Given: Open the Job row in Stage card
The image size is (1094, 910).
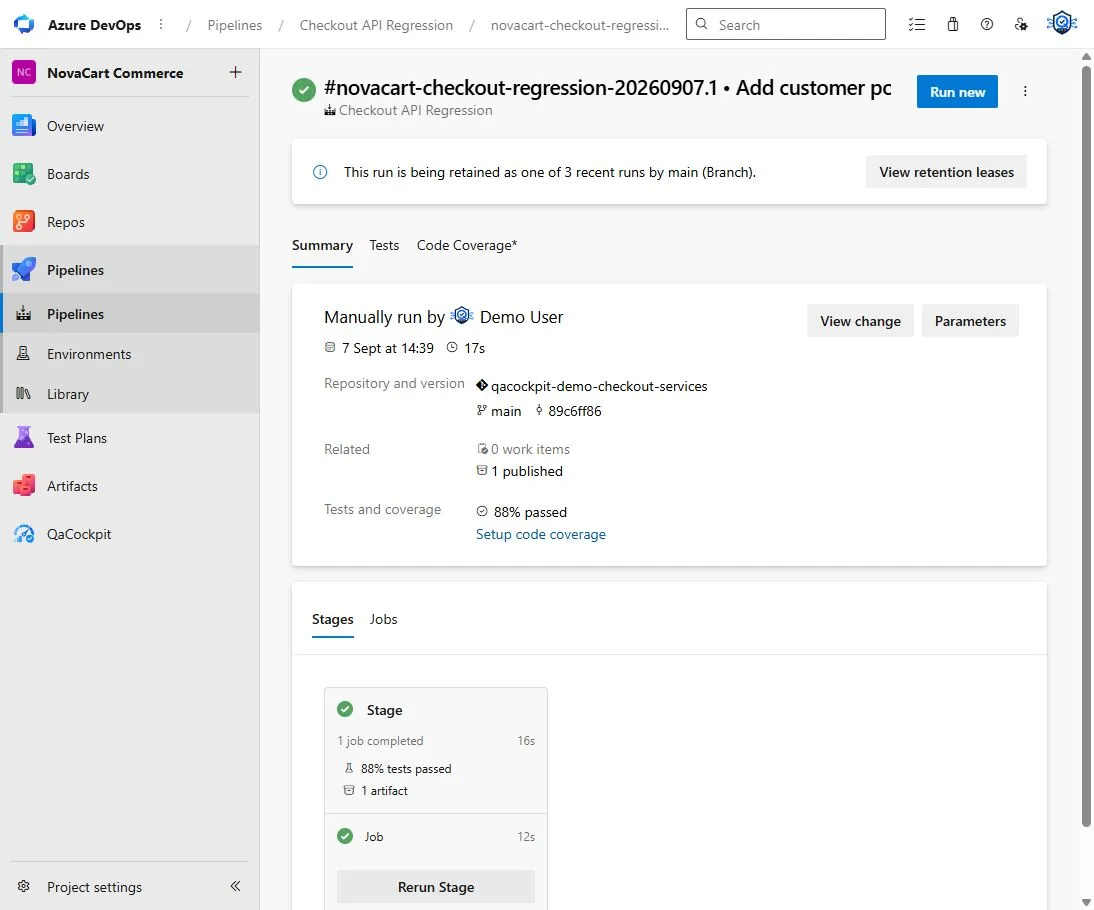Looking at the screenshot, I should pyautogui.click(x=436, y=837).
